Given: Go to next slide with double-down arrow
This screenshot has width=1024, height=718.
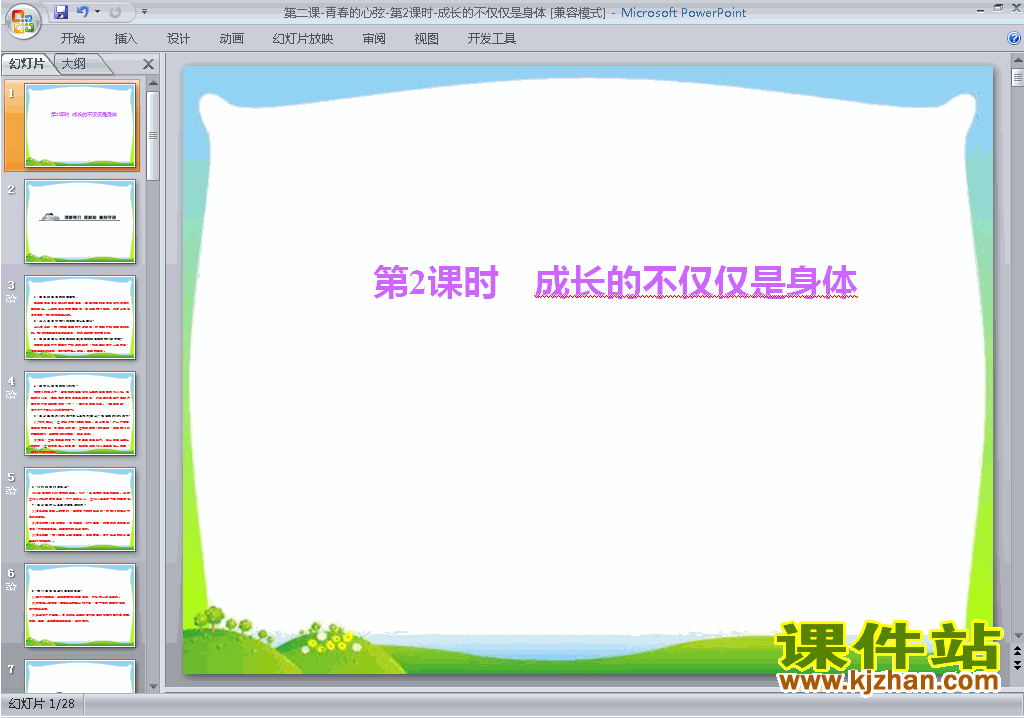Looking at the screenshot, I should pos(1017,664).
